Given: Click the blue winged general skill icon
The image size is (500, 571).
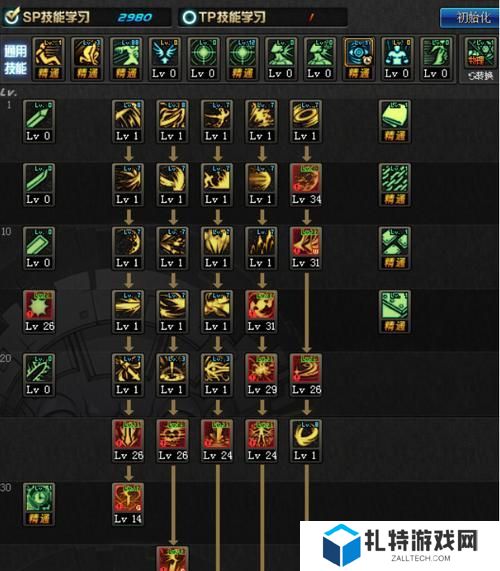Looking at the screenshot, I should (x=164, y=59).
